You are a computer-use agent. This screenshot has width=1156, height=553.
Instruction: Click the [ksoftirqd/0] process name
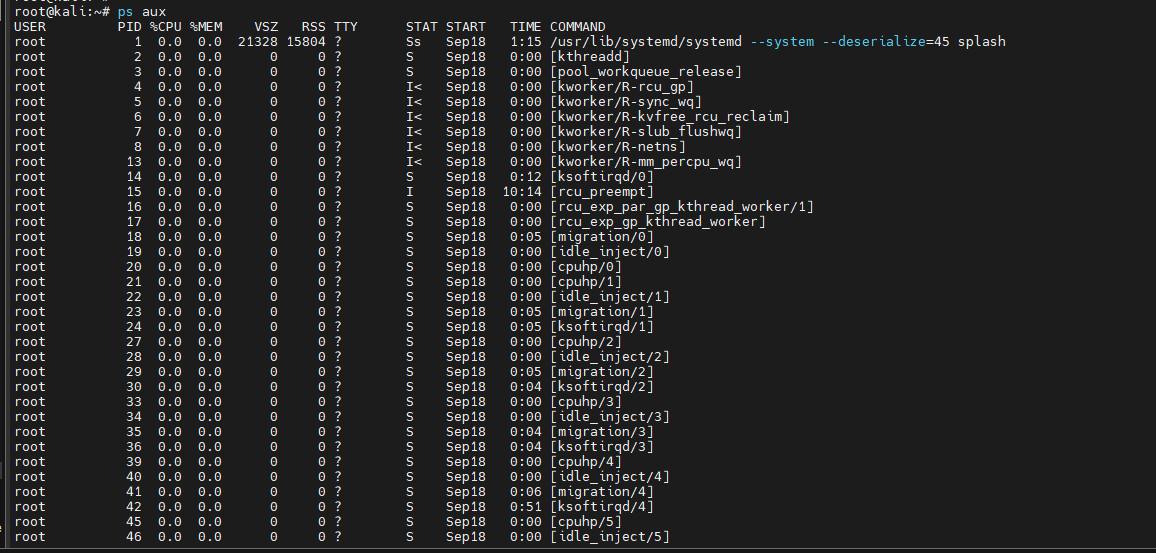click(602, 176)
